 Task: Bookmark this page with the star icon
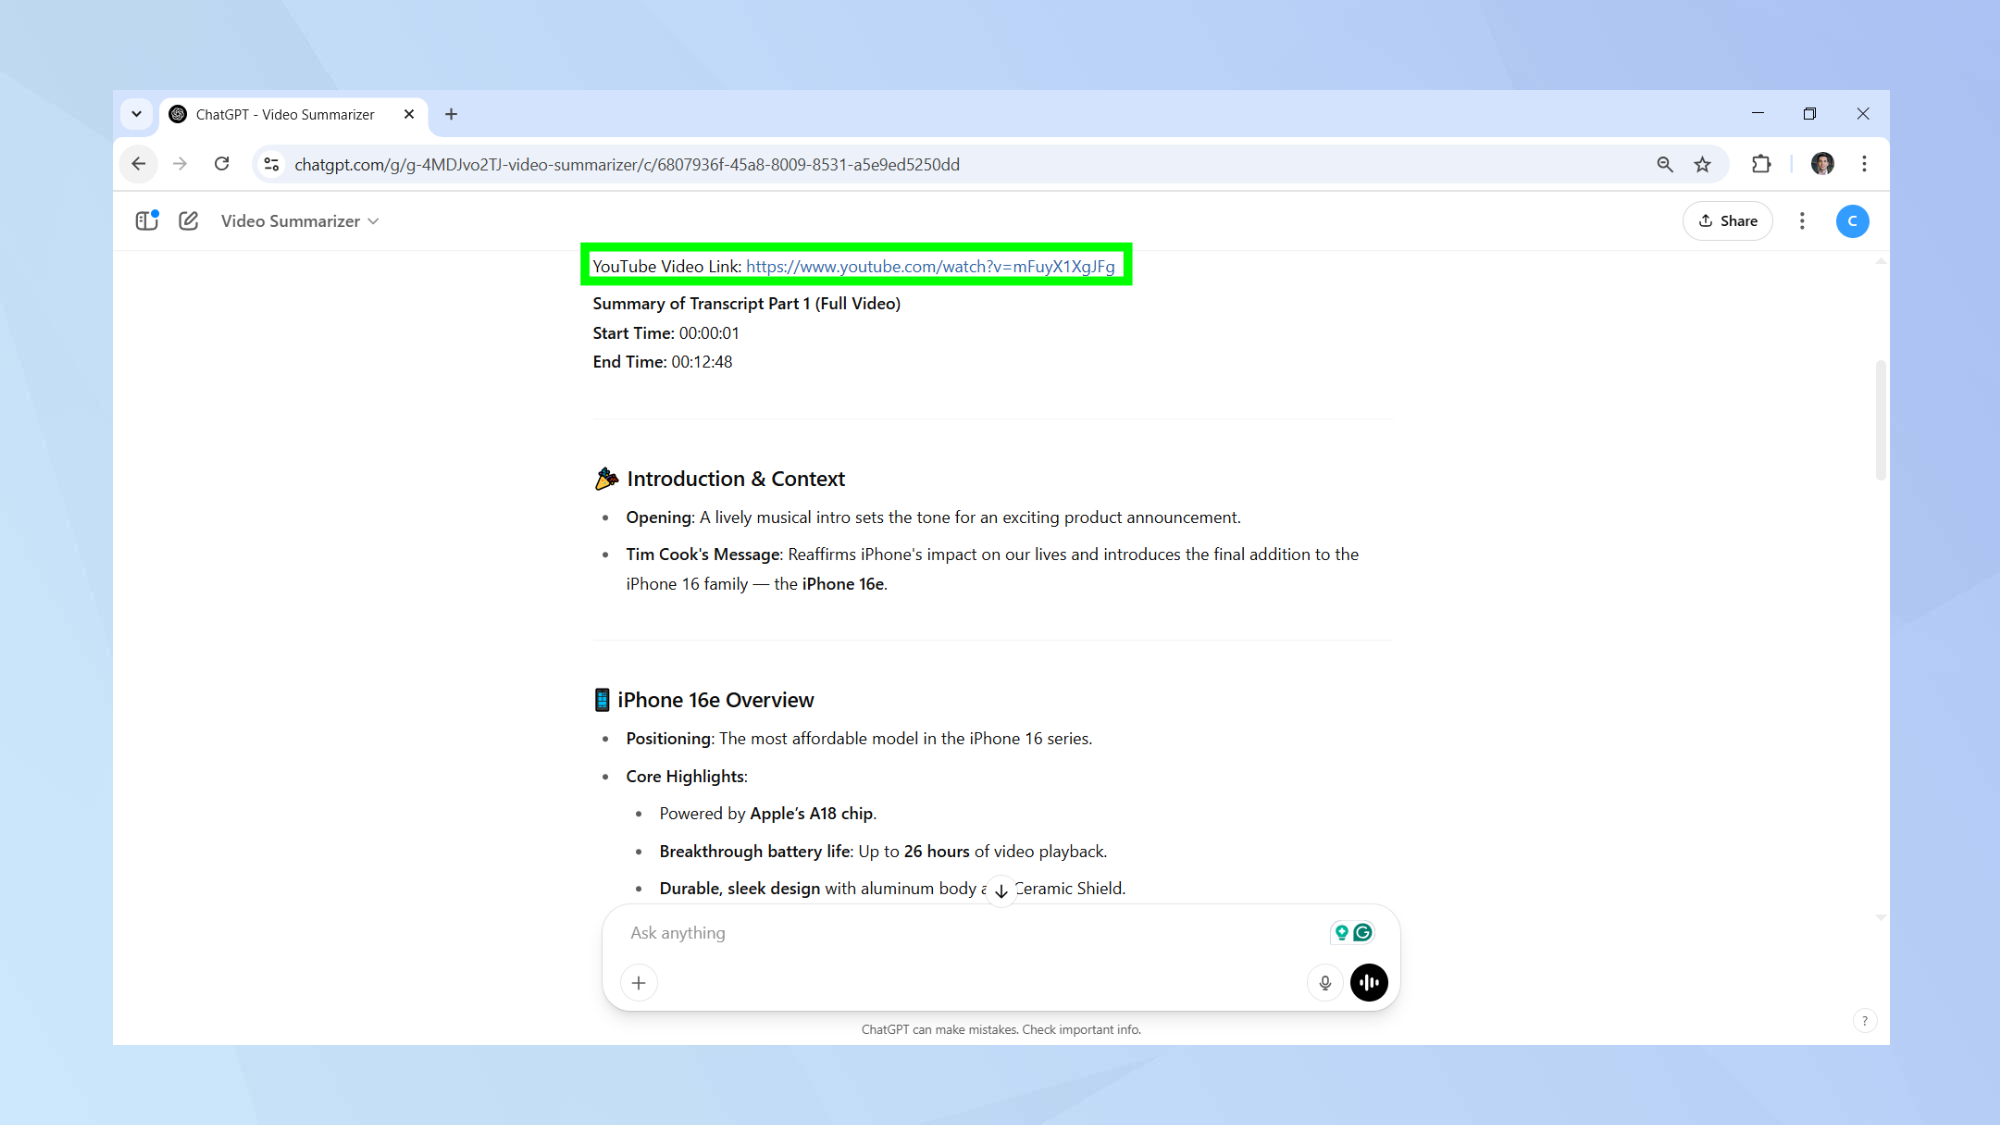(x=1703, y=164)
